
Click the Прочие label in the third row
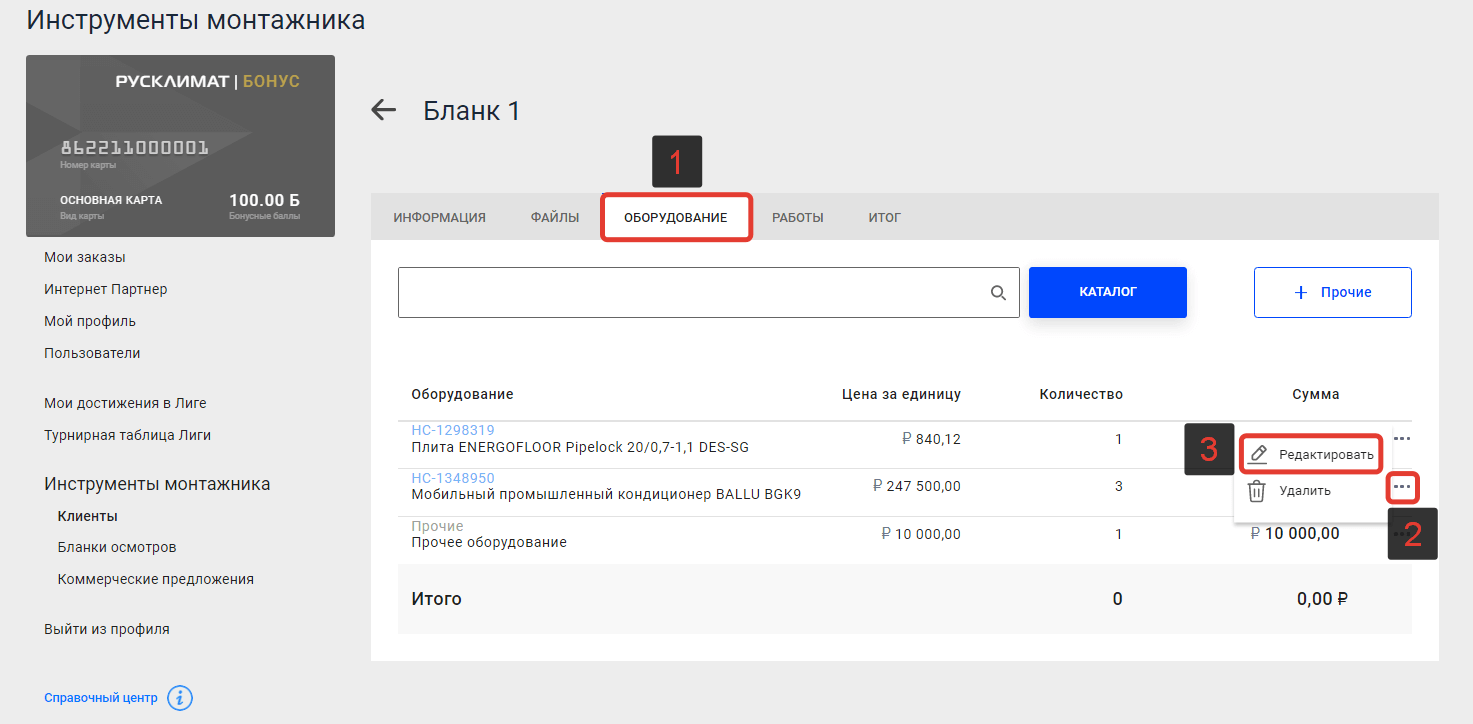438,526
